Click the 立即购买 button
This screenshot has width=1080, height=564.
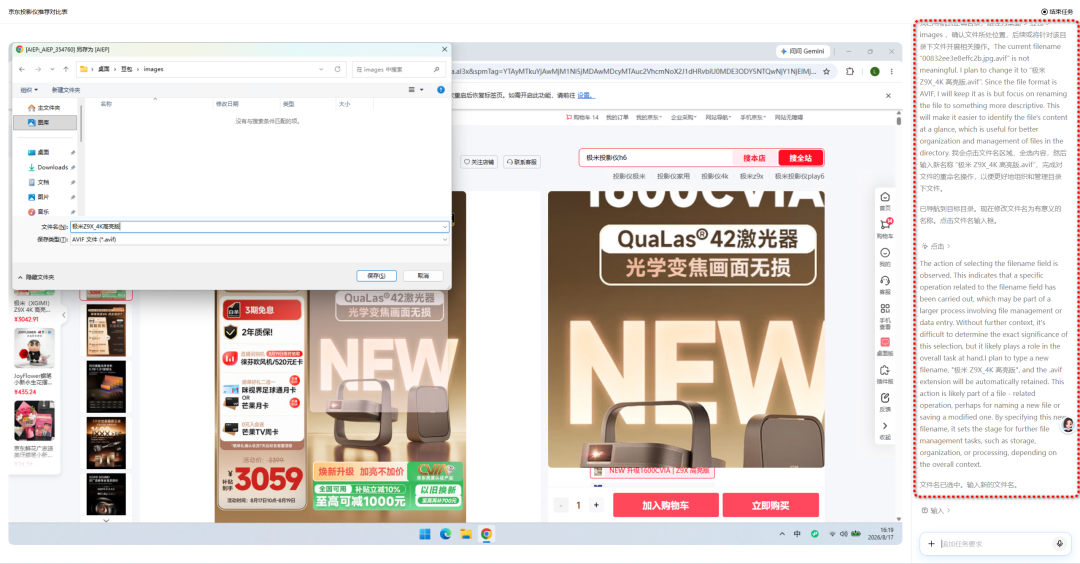(x=771, y=505)
